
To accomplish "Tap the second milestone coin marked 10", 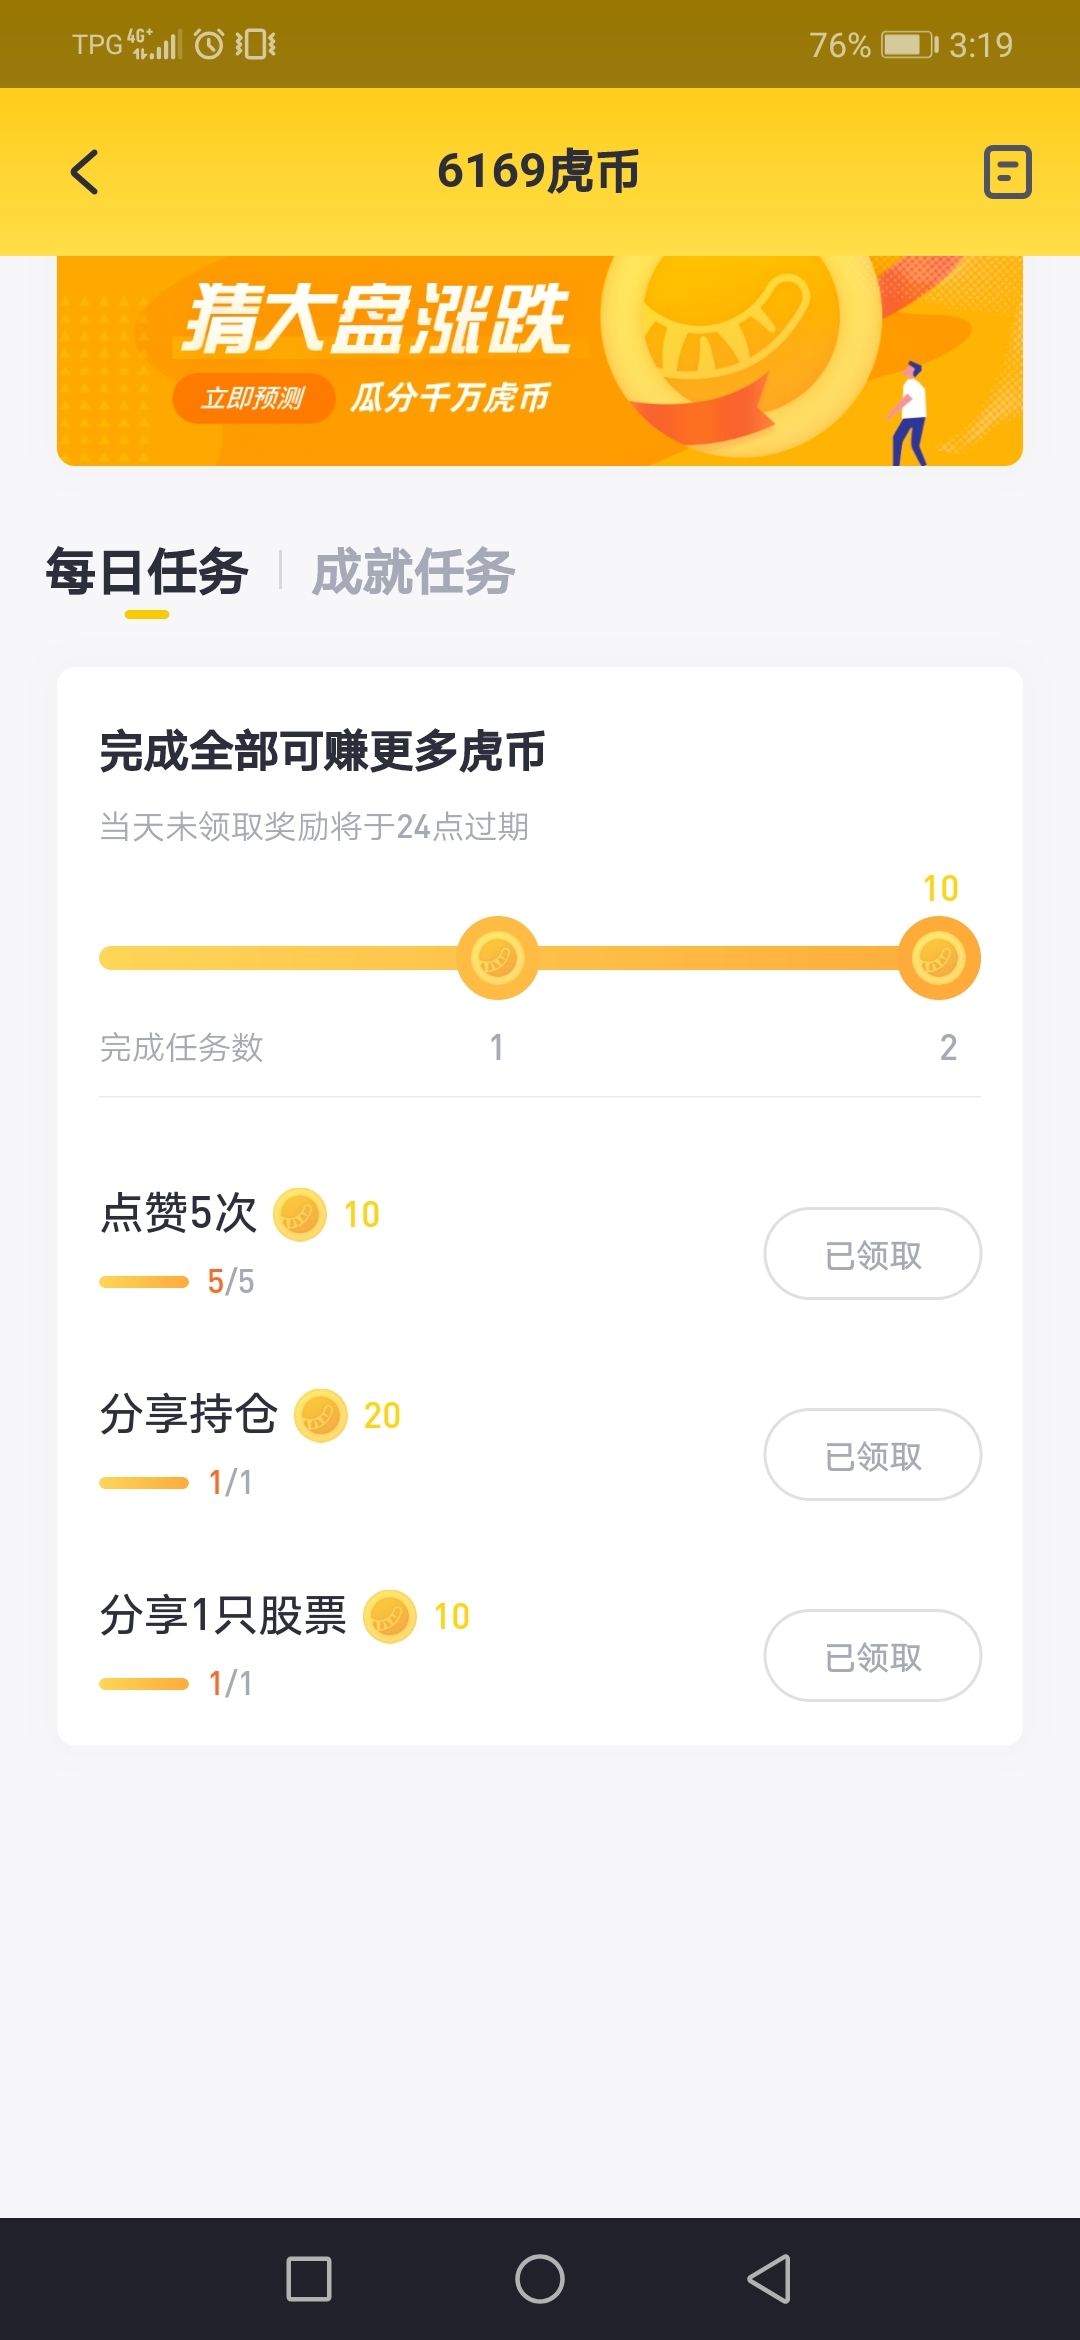I will [x=938, y=958].
